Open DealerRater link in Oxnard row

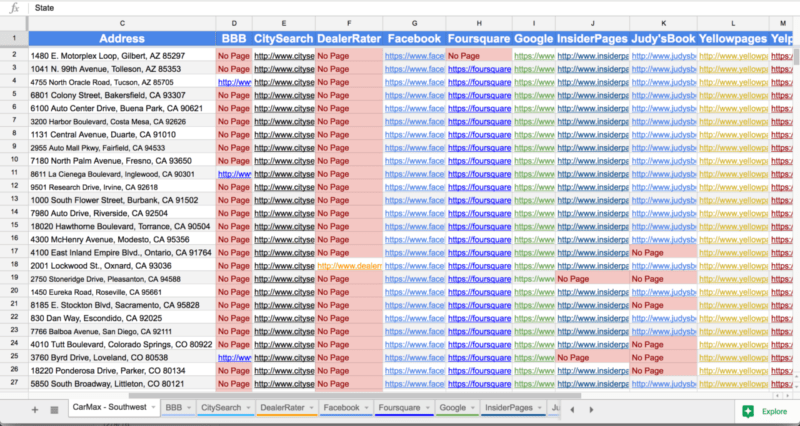349,266
